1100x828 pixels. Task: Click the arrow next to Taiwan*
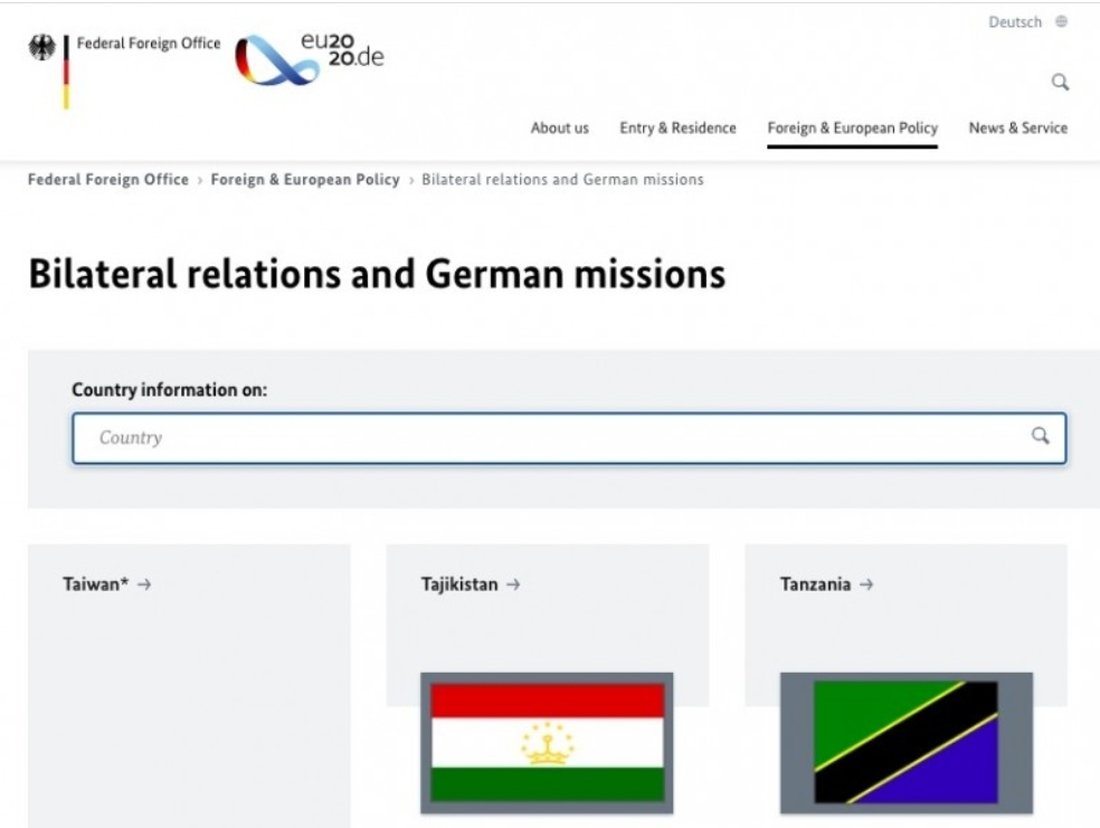144,584
